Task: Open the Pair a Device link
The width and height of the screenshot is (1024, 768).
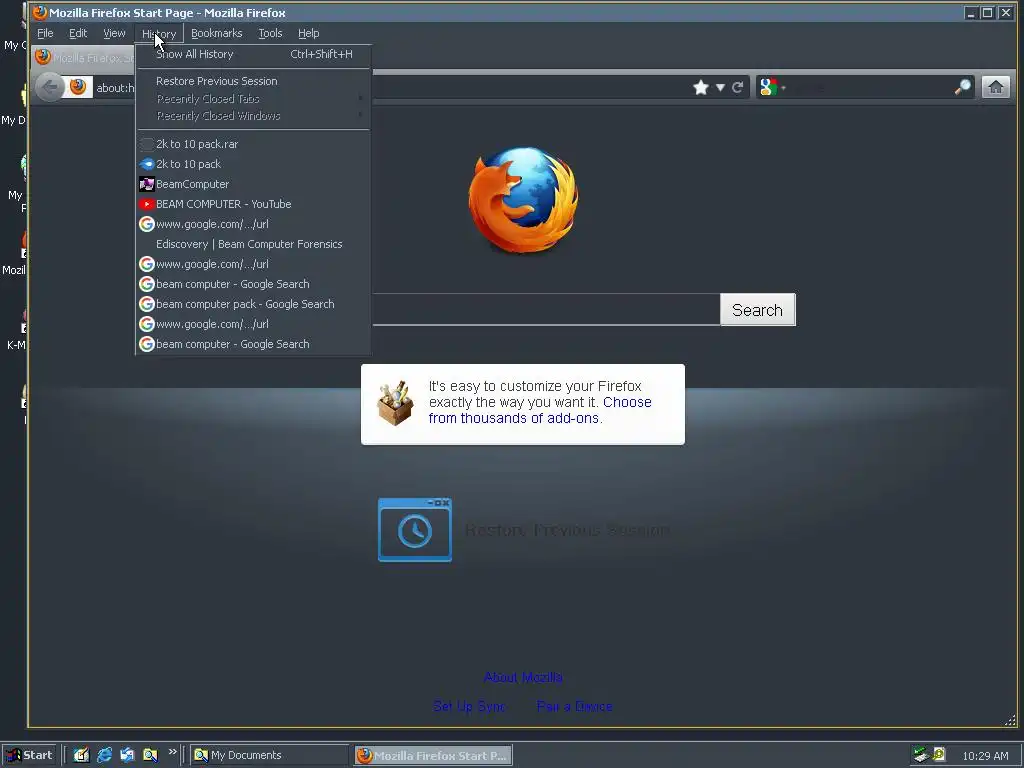Action: (x=575, y=706)
